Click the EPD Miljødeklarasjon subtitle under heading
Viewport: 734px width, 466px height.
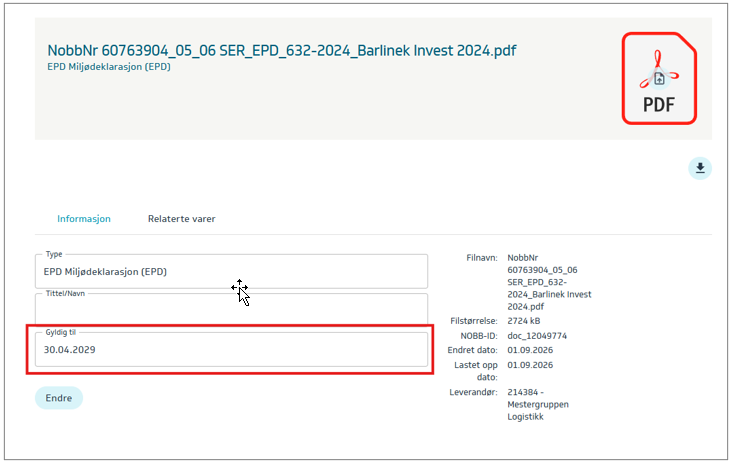[109, 67]
